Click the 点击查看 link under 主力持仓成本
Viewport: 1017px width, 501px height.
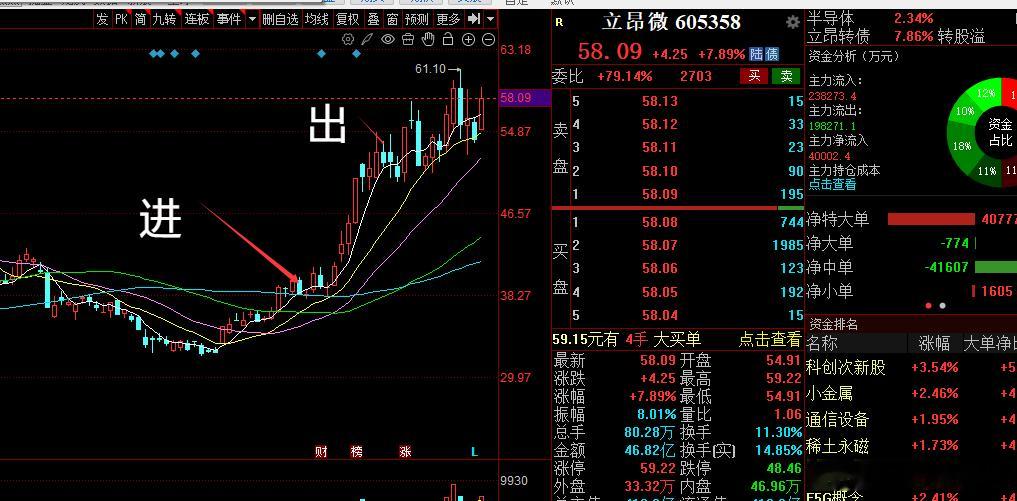click(832, 184)
